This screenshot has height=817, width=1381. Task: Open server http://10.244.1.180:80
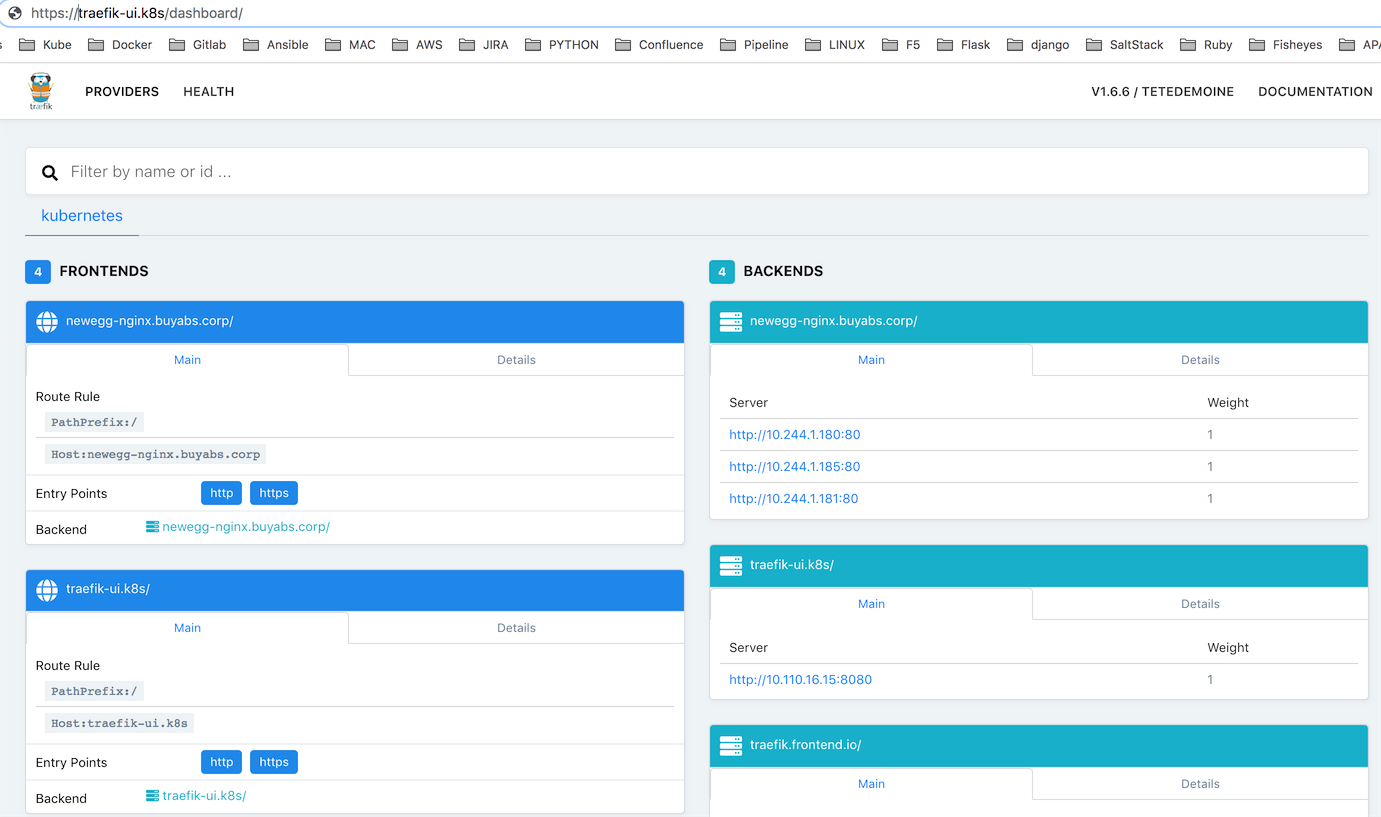pos(795,435)
